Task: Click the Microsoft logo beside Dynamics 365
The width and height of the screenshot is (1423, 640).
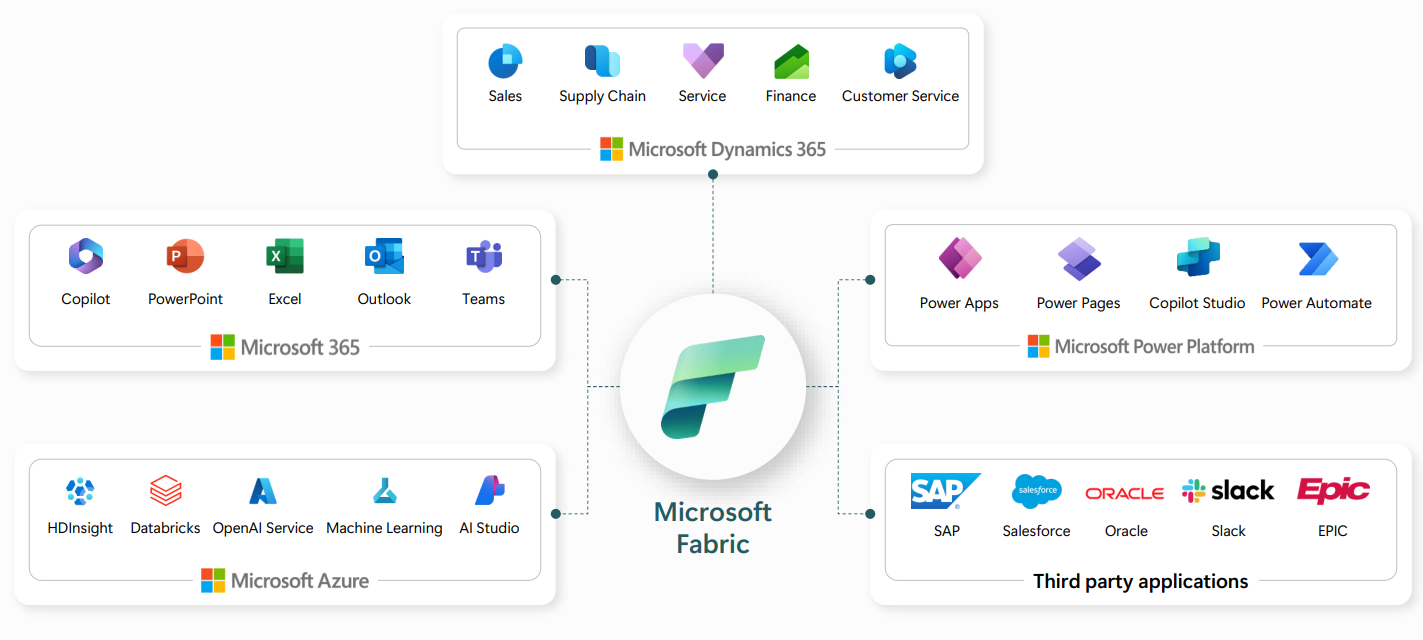Action: (x=612, y=149)
